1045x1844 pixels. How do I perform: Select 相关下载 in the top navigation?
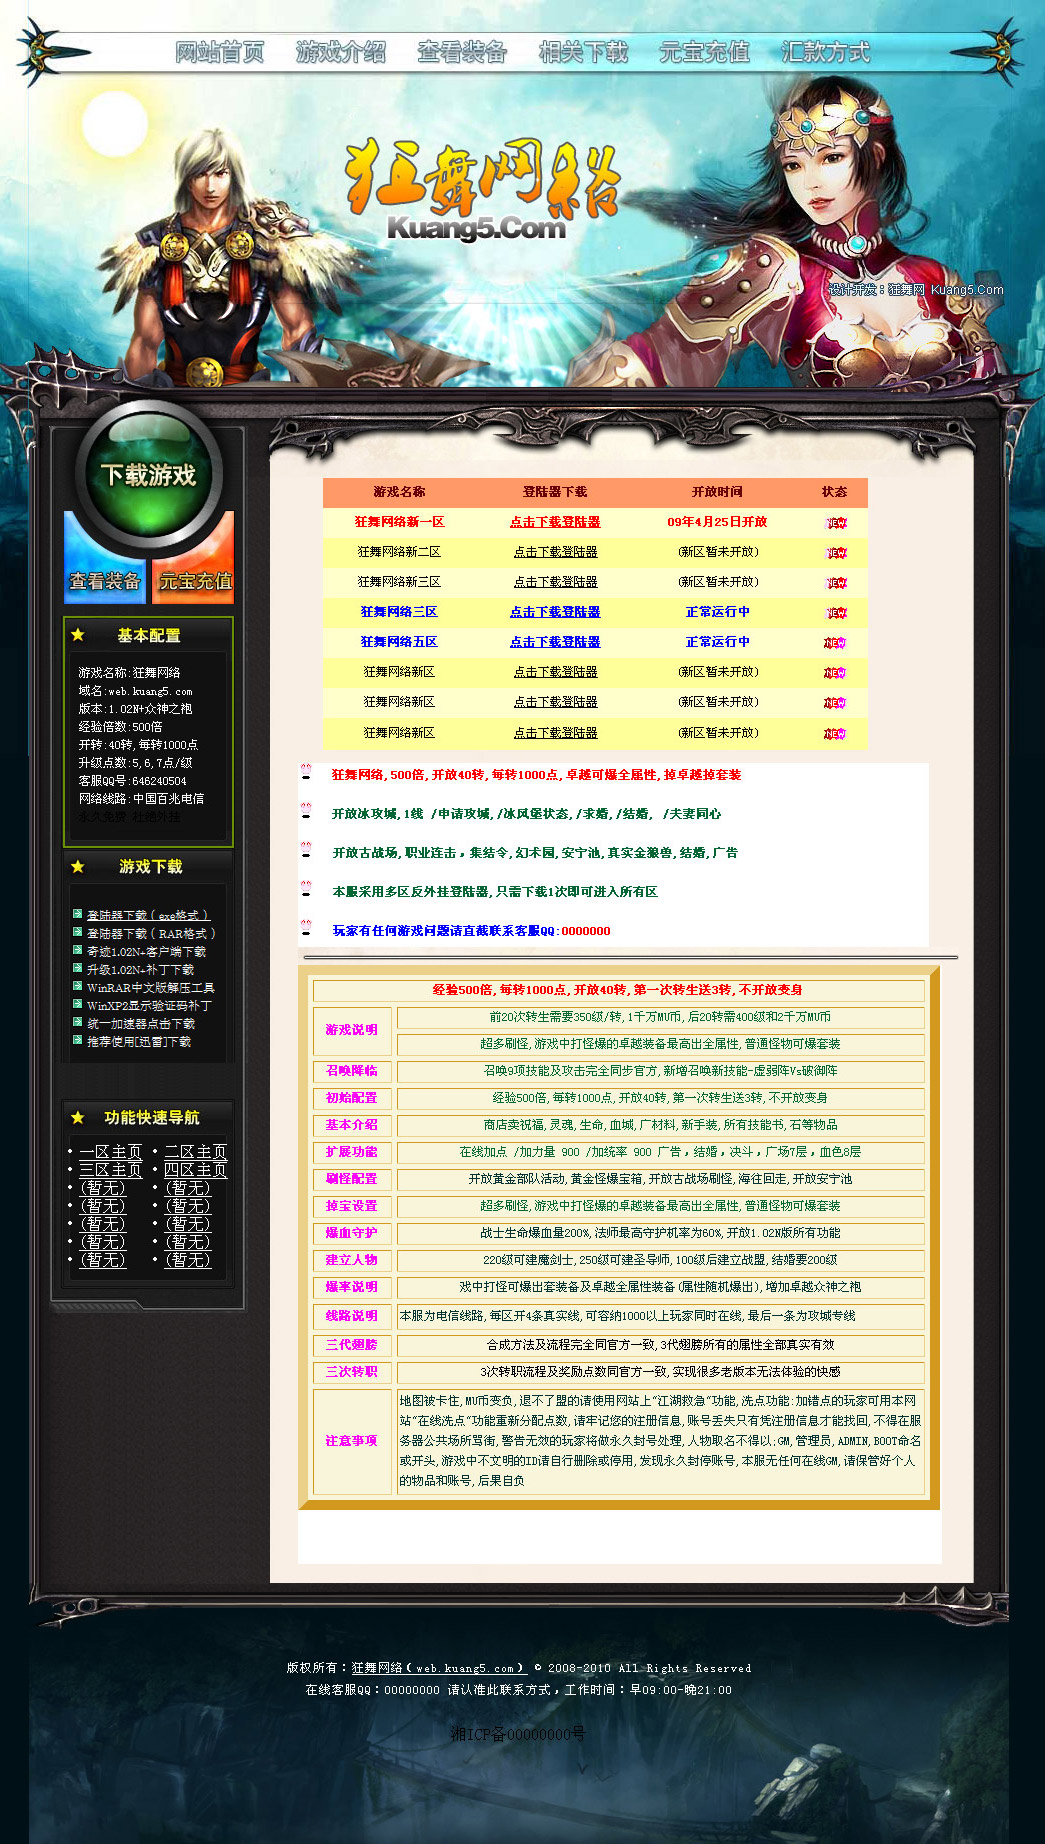pyautogui.click(x=583, y=52)
